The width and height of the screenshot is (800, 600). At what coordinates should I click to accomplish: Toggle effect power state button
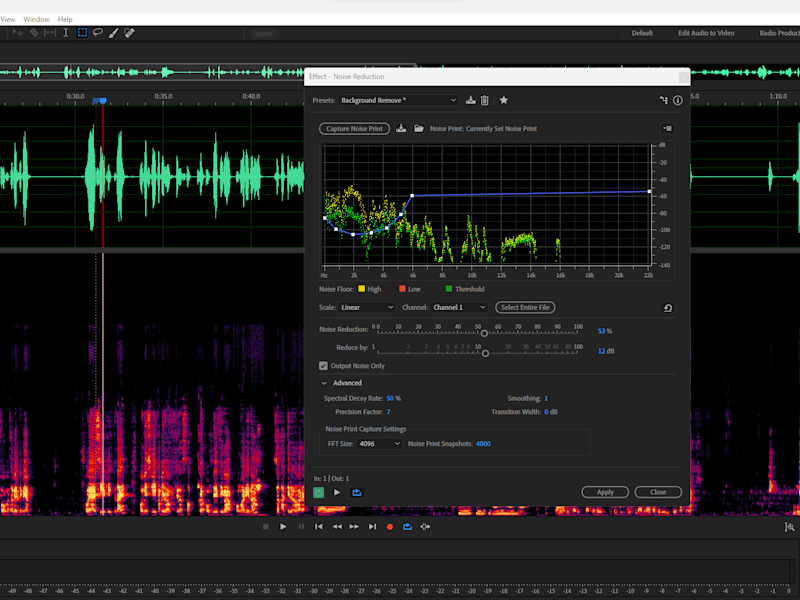tap(318, 492)
